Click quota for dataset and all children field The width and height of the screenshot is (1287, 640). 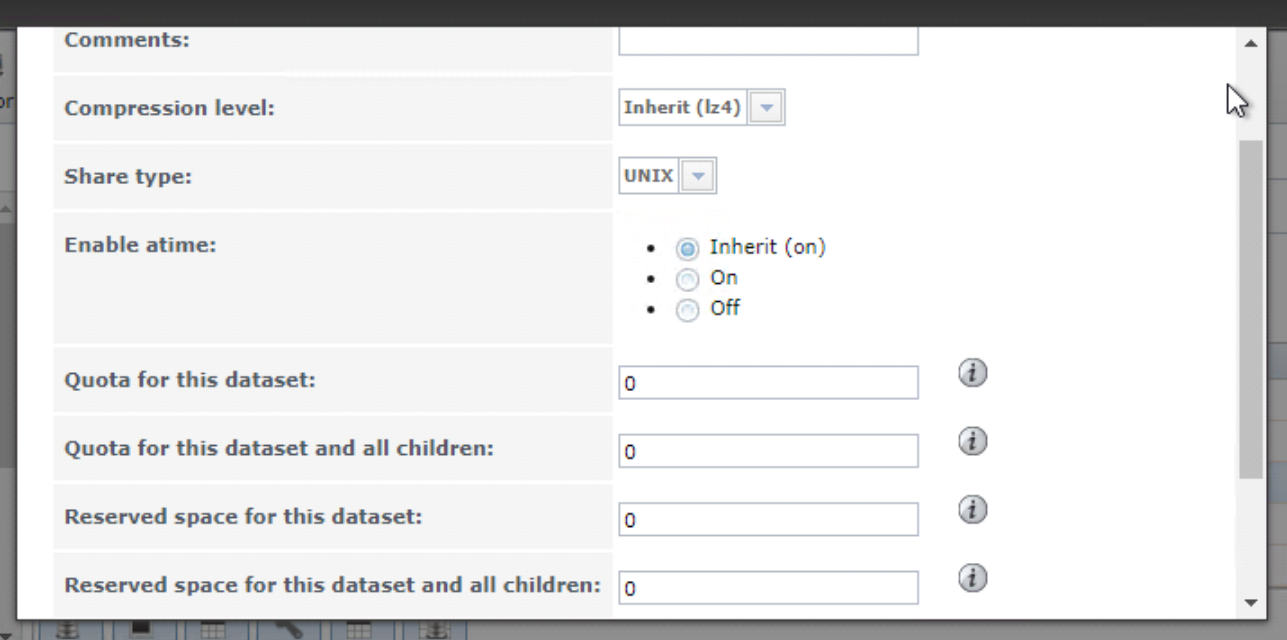click(x=768, y=451)
